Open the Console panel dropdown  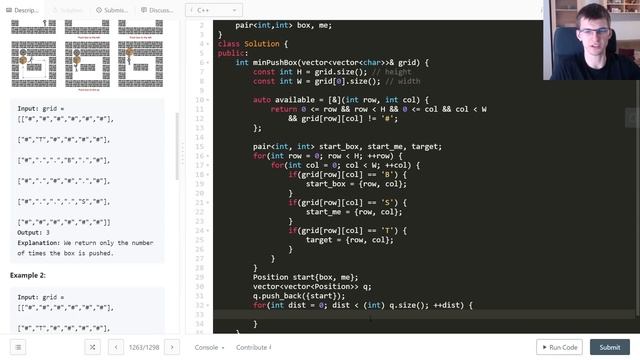[209, 347]
